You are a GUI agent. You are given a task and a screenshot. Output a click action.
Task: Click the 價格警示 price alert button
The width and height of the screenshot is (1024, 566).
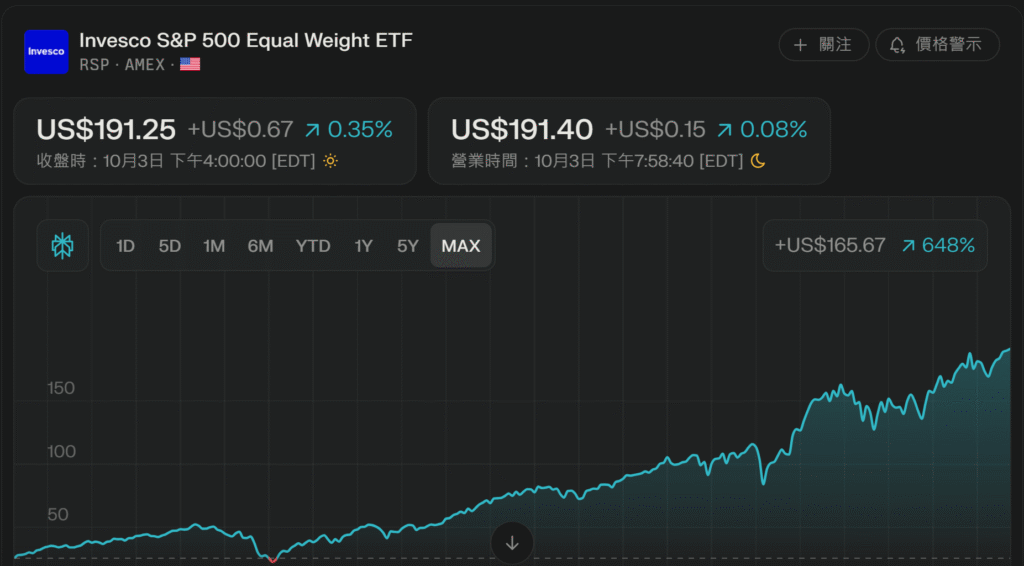[937, 45]
